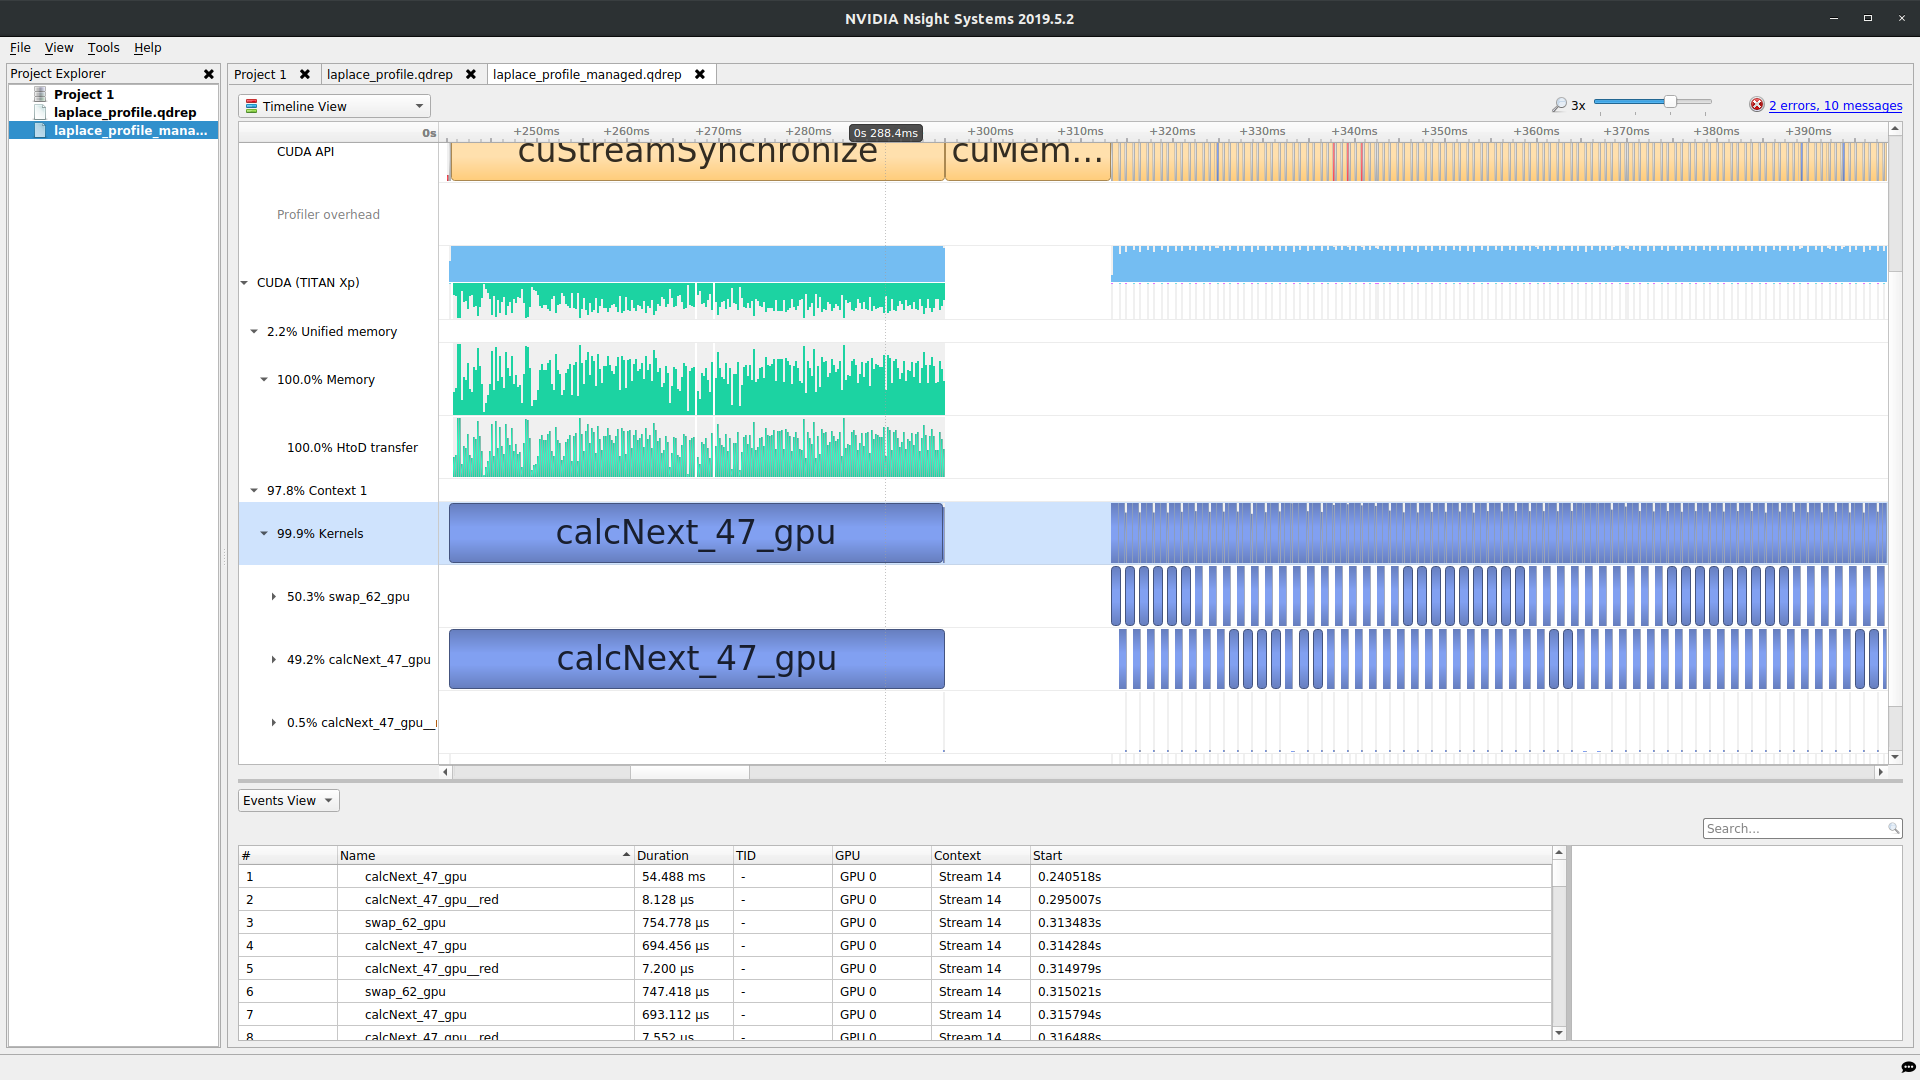Screen dimensions: 1920x1080
Task: Open the 2 errors, 10 messages link
Action: [1835, 105]
